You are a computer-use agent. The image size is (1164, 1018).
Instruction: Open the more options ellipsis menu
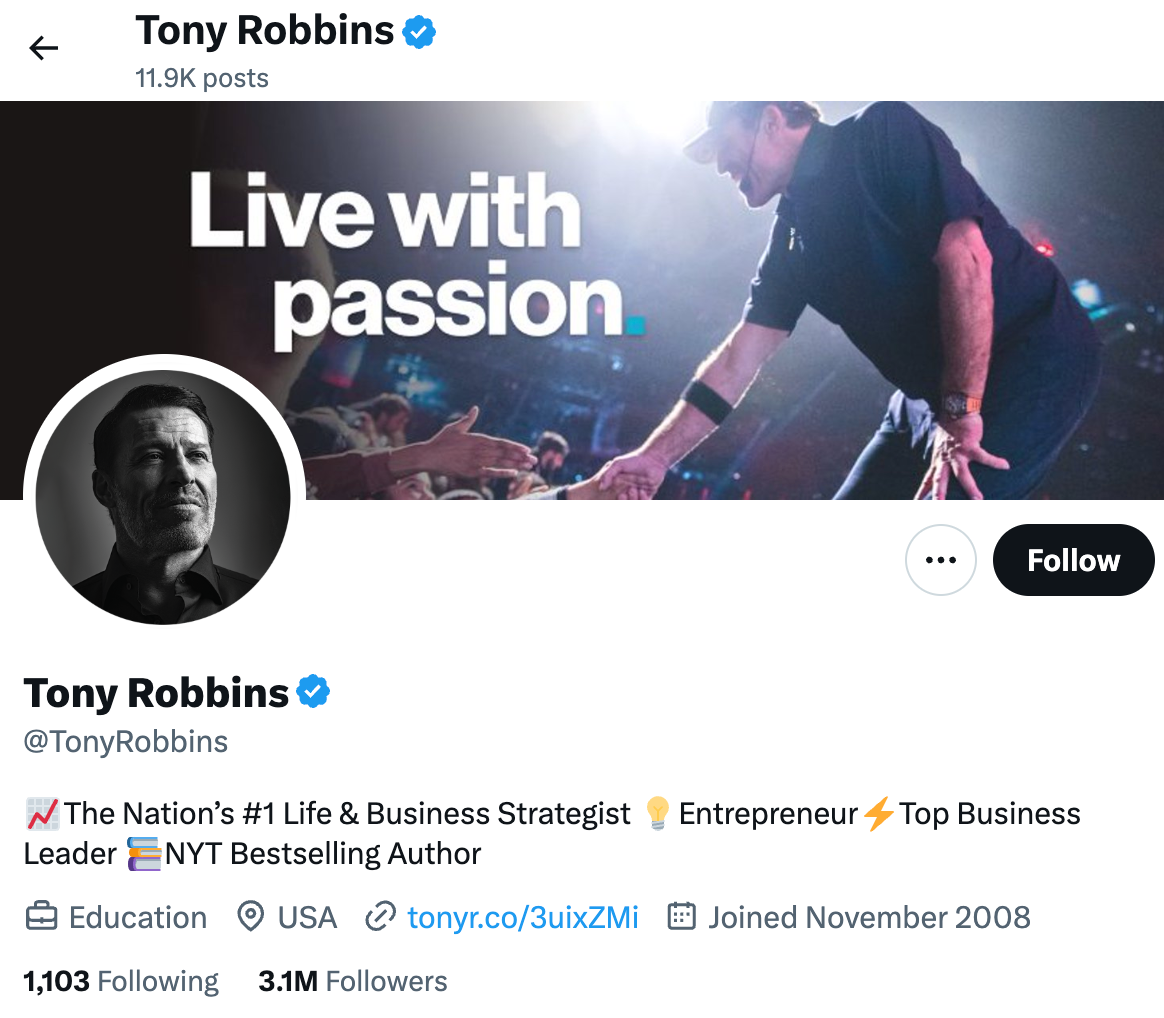(940, 560)
